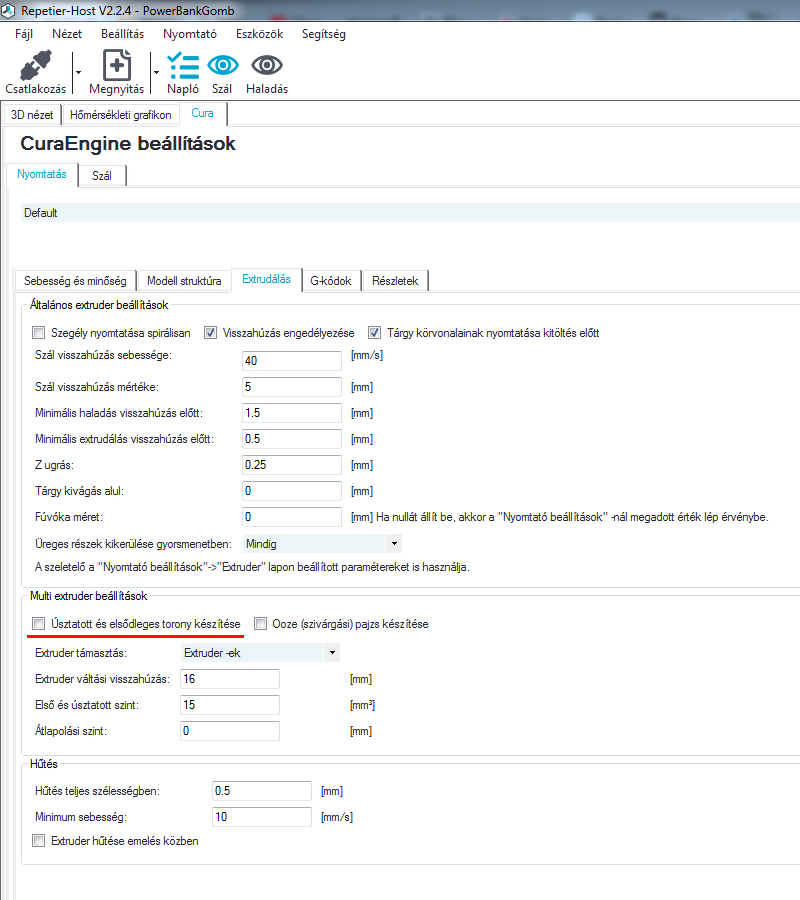Click the Z ugrás input field
Image resolution: width=800 pixels, height=900 pixels.
[292, 465]
